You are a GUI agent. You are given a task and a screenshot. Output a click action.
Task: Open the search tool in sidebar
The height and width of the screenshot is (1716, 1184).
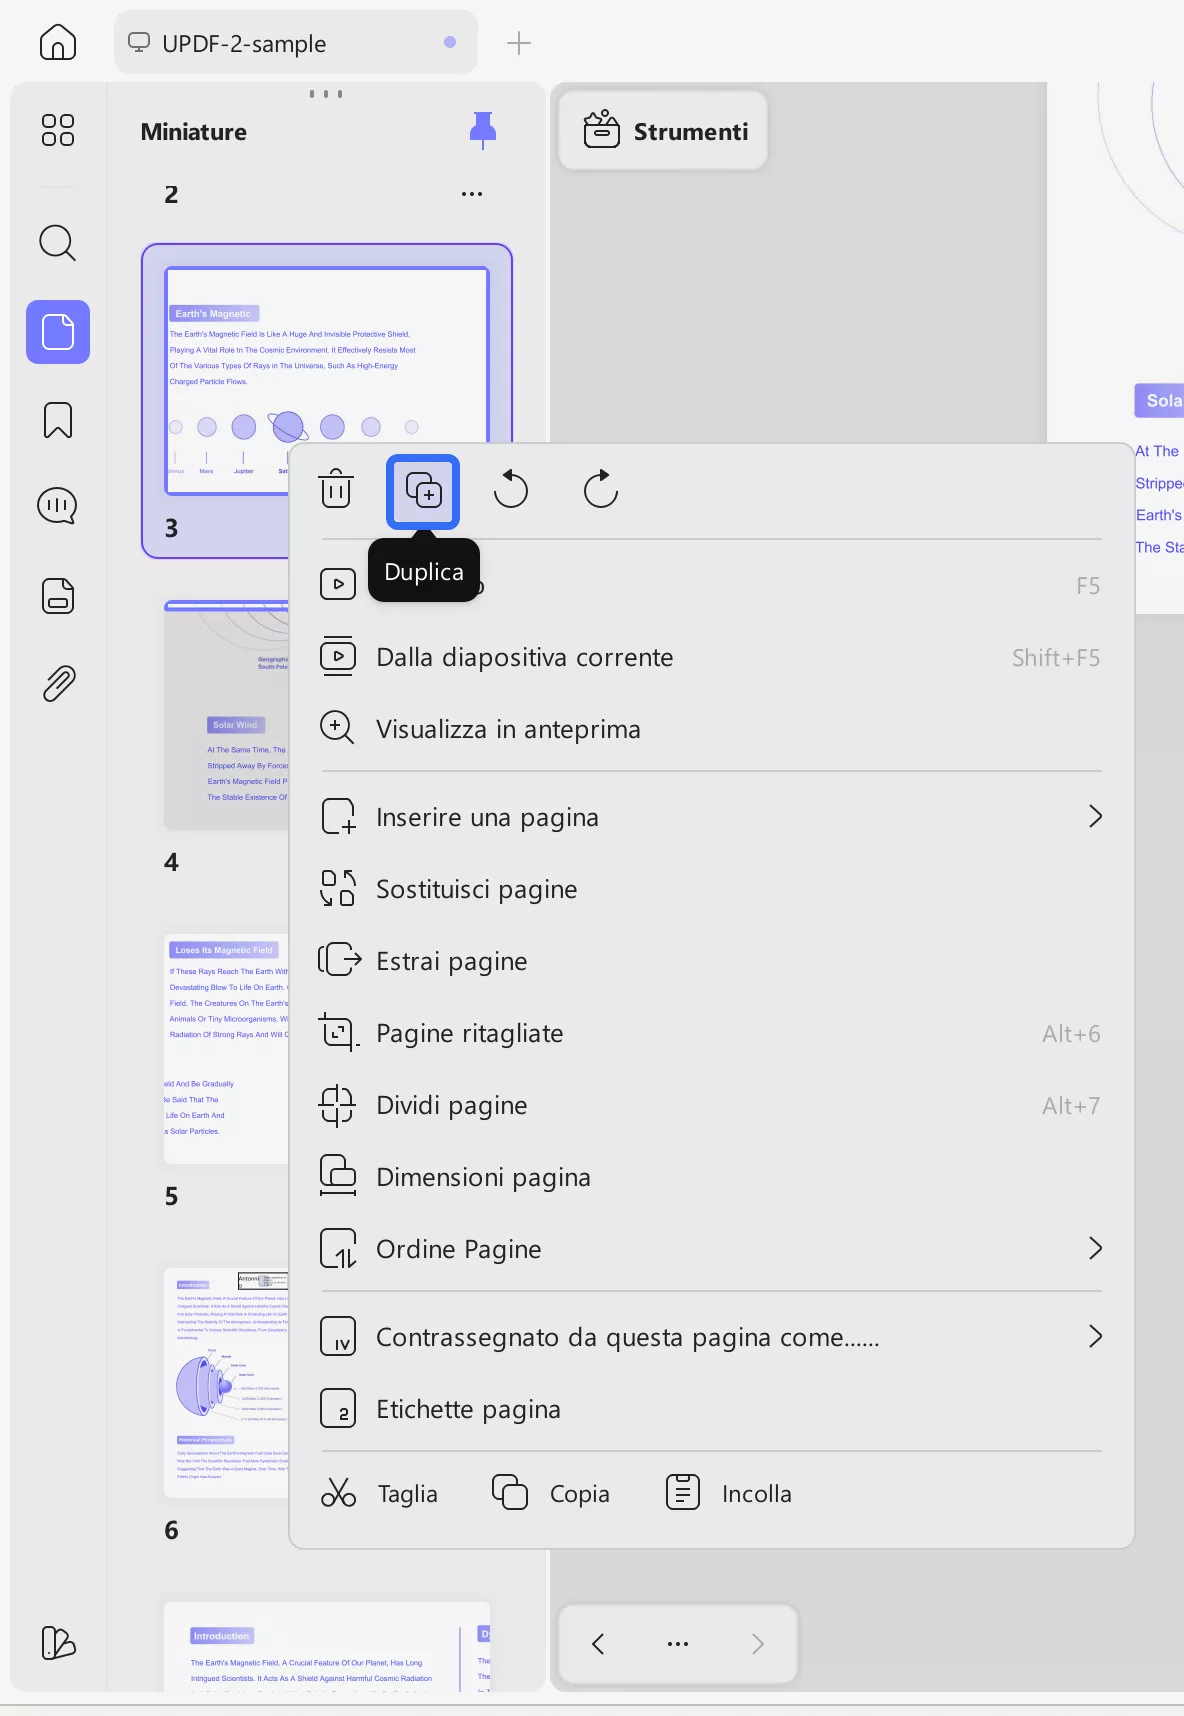(x=58, y=243)
